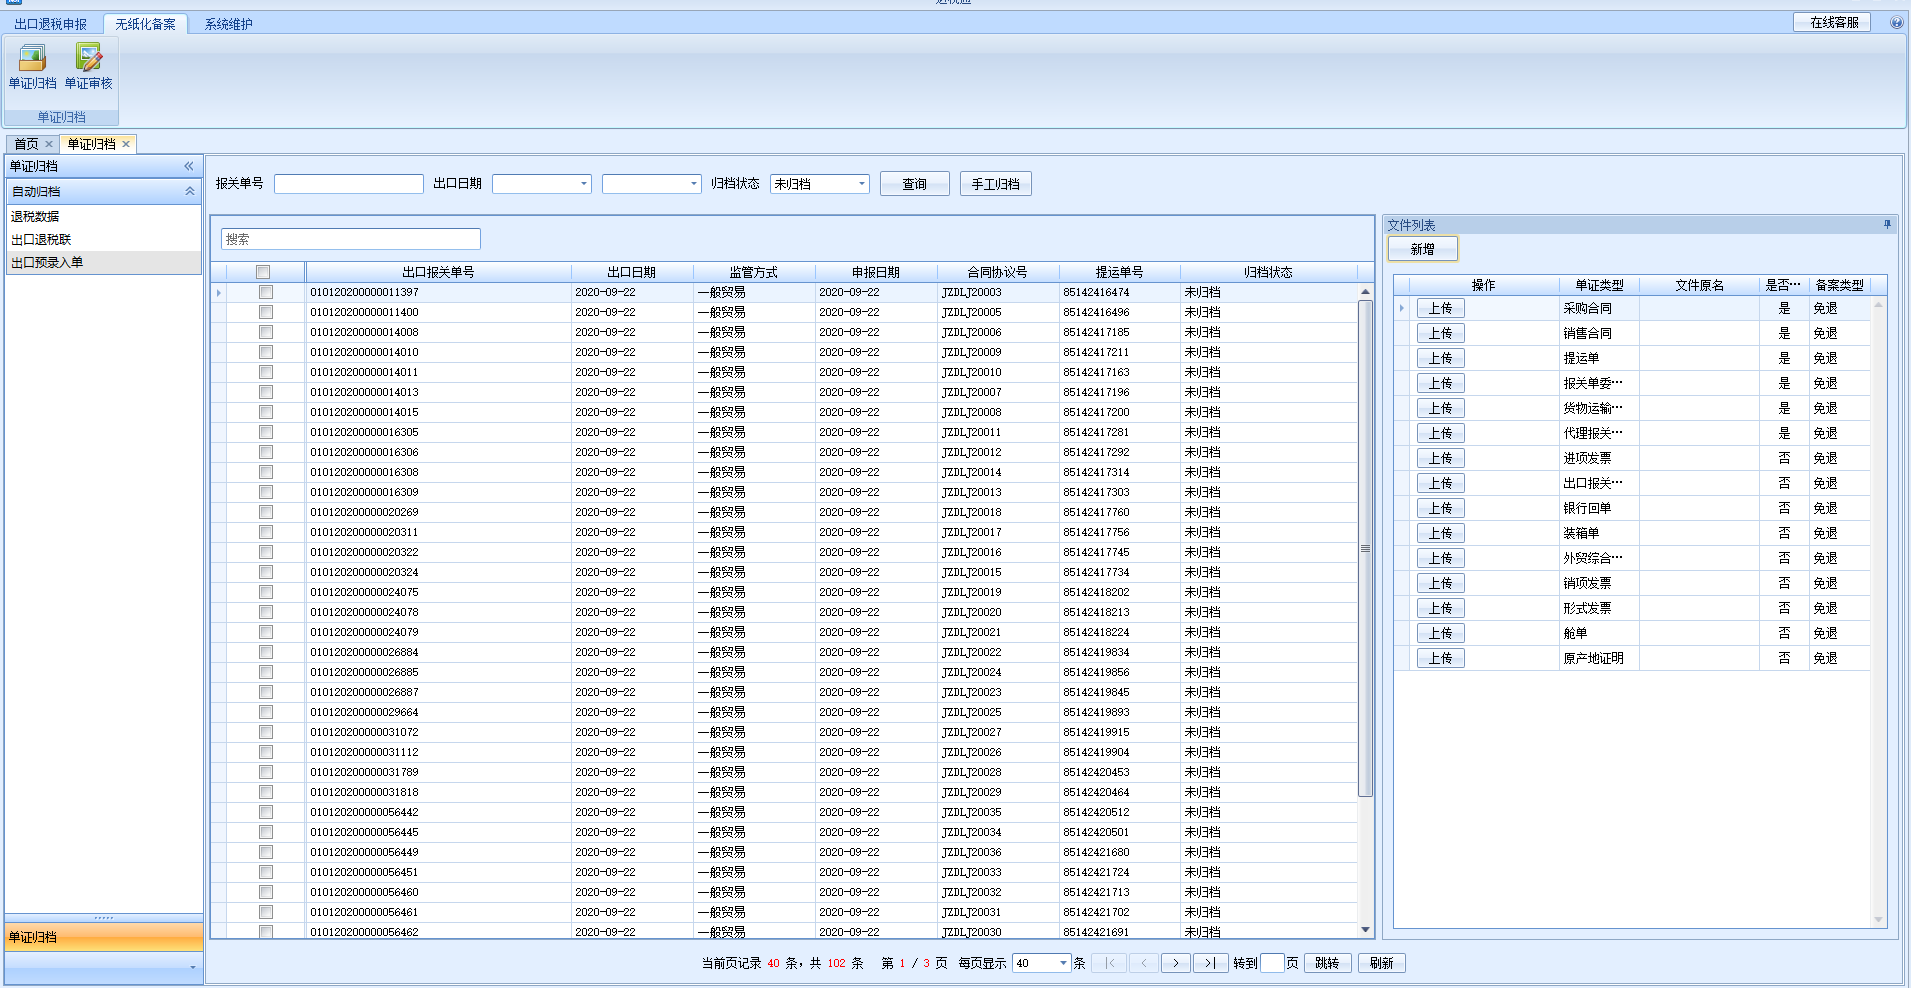Switch to the 系统维护 menu tab
This screenshot has height=988, width=1911.
(229, 24)
